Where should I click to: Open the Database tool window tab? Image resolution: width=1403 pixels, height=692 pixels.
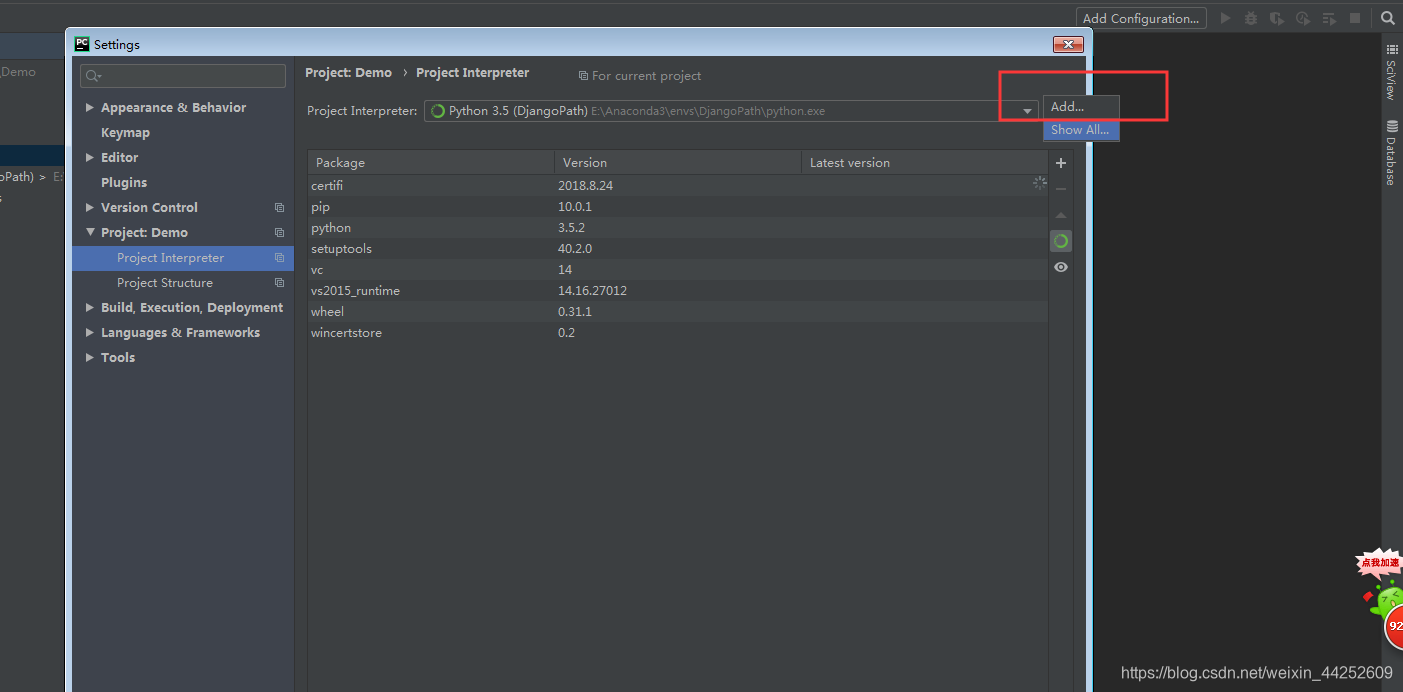[x=1391, y=152]
